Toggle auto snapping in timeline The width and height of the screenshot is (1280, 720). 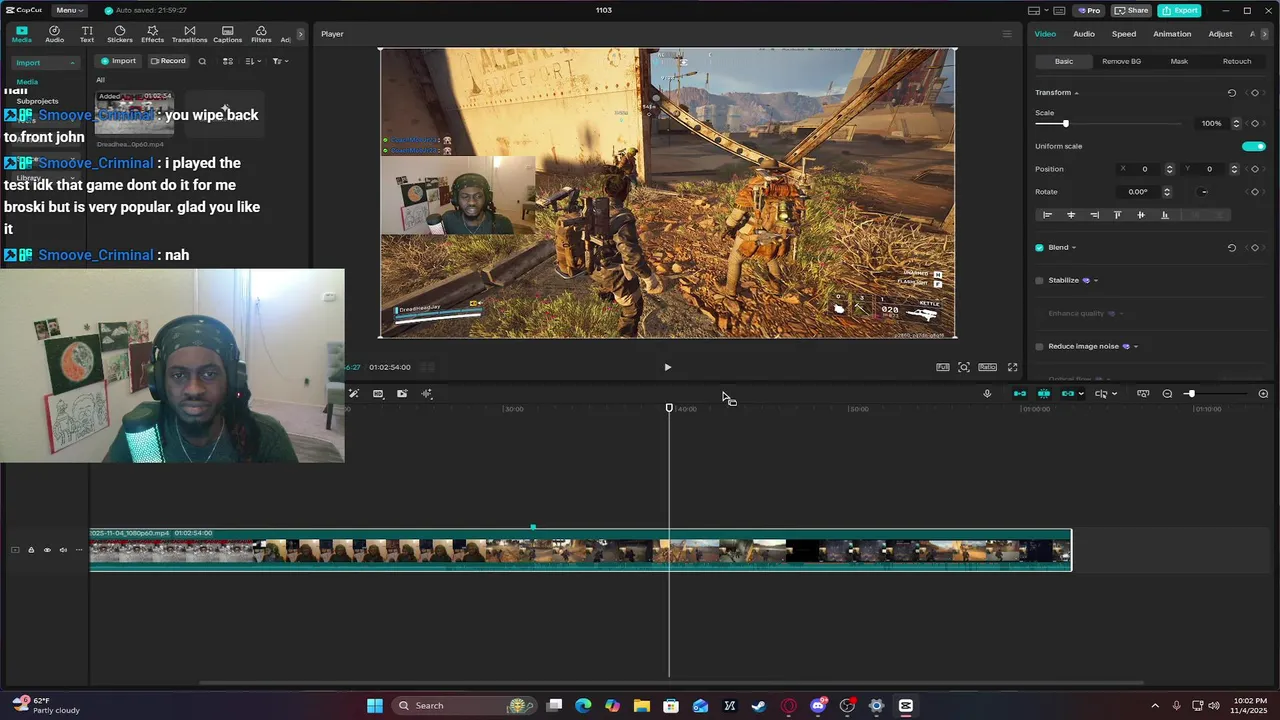[1044, 394]
